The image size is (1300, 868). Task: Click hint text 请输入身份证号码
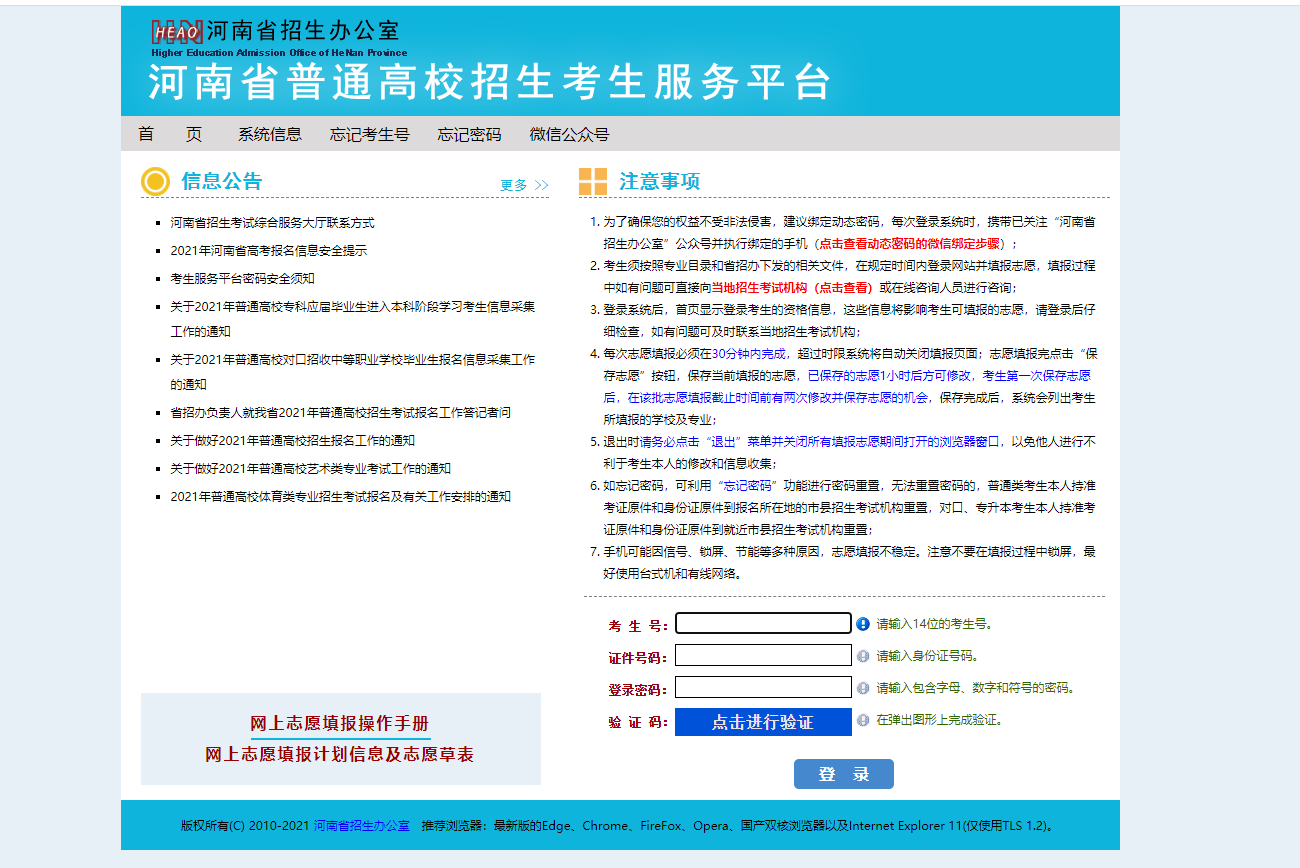(x=927, y=656)
